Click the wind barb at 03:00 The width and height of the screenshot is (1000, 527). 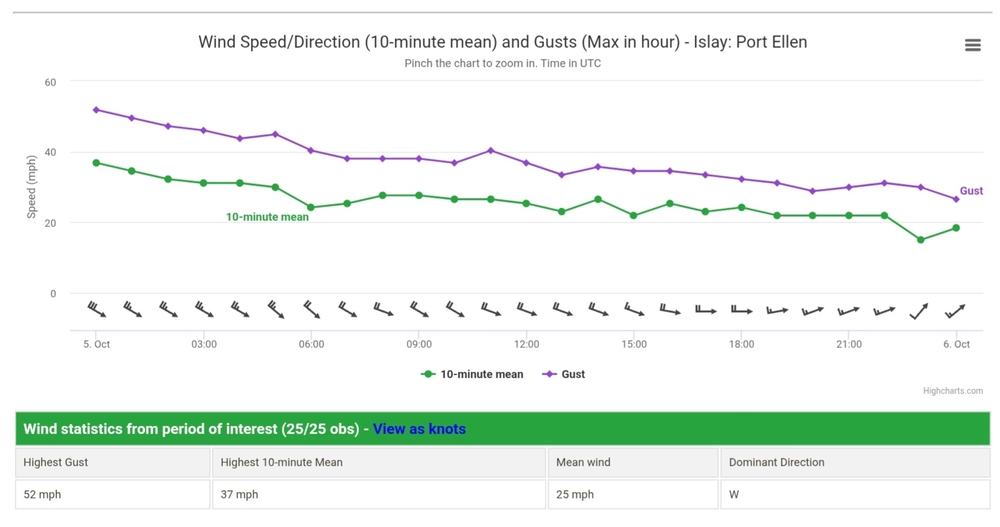[204, 309]
